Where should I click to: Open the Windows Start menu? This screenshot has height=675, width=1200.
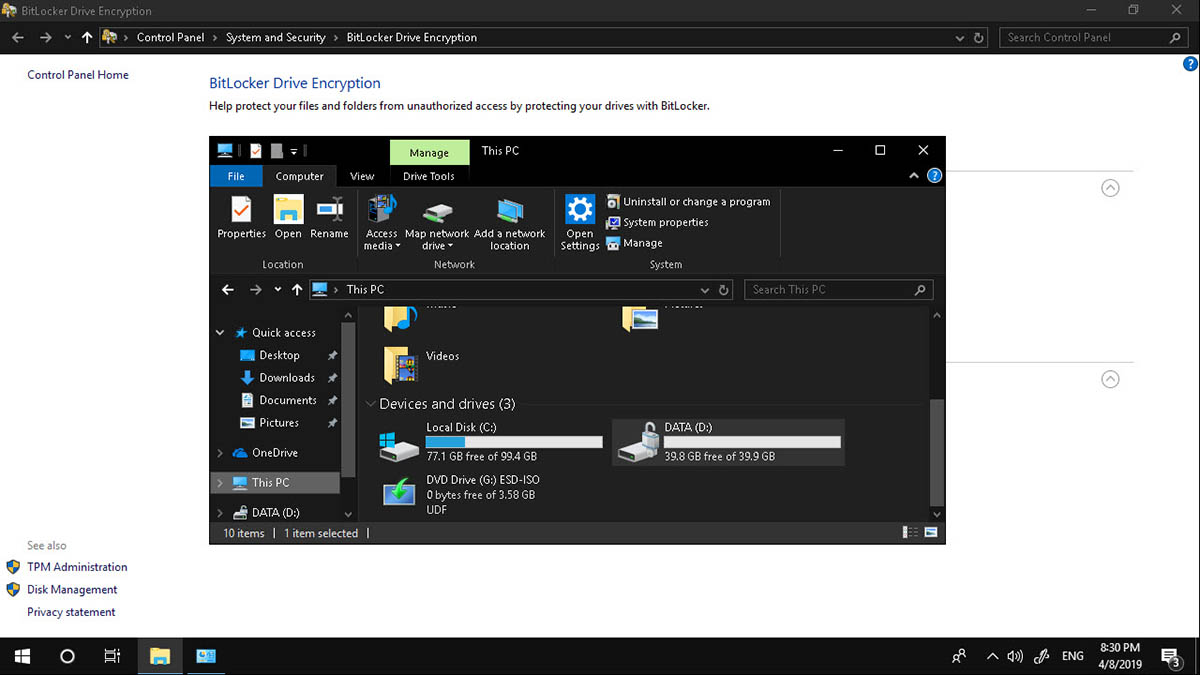[x=21, y=656]
